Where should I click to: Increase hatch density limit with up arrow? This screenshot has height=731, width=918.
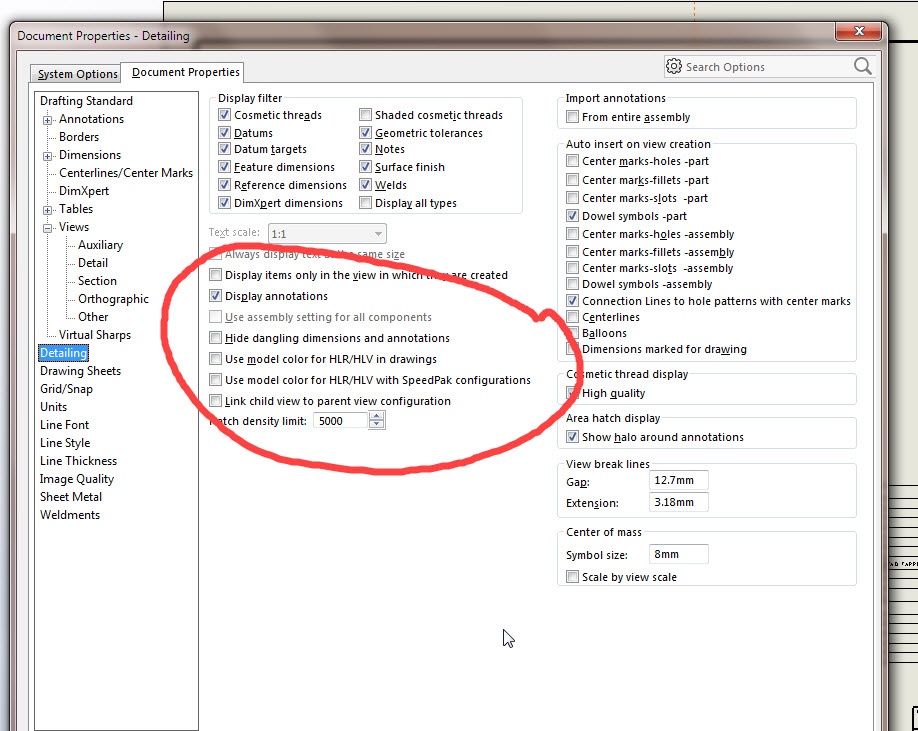[x=376, y=416]
